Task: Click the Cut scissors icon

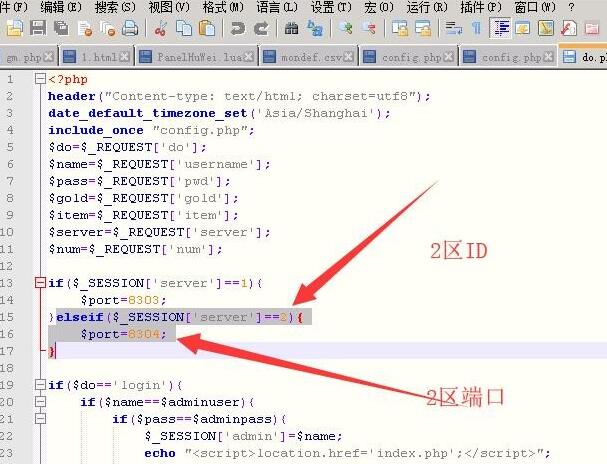Action: 162,29
